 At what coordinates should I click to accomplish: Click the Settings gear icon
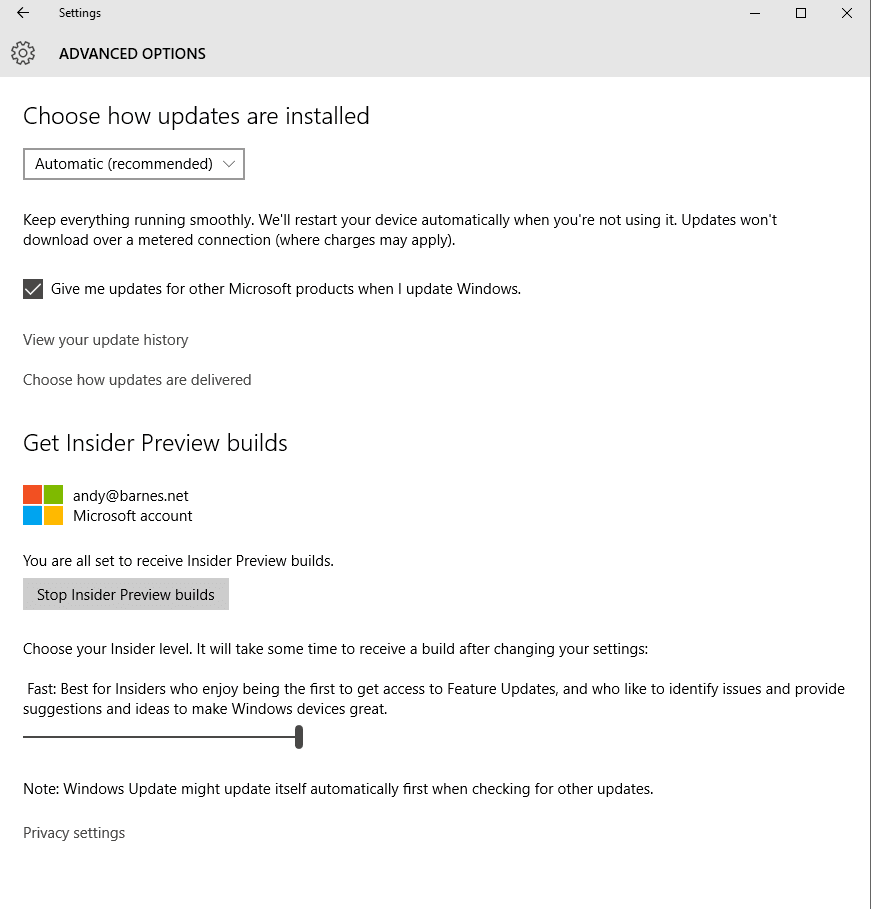click(x=23, y=53)
